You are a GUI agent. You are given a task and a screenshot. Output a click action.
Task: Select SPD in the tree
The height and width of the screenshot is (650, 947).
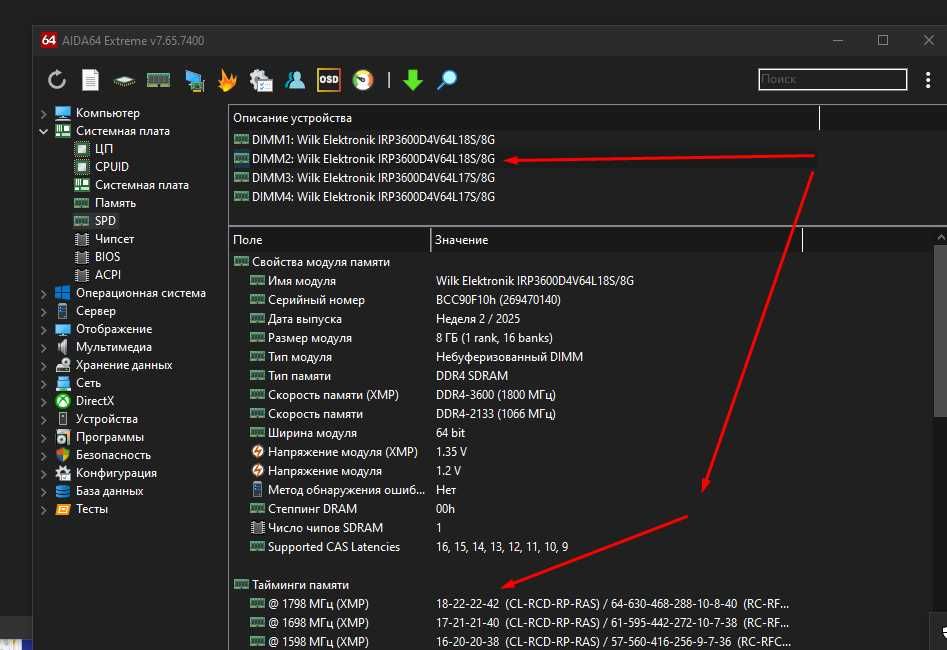coord(105,220)
